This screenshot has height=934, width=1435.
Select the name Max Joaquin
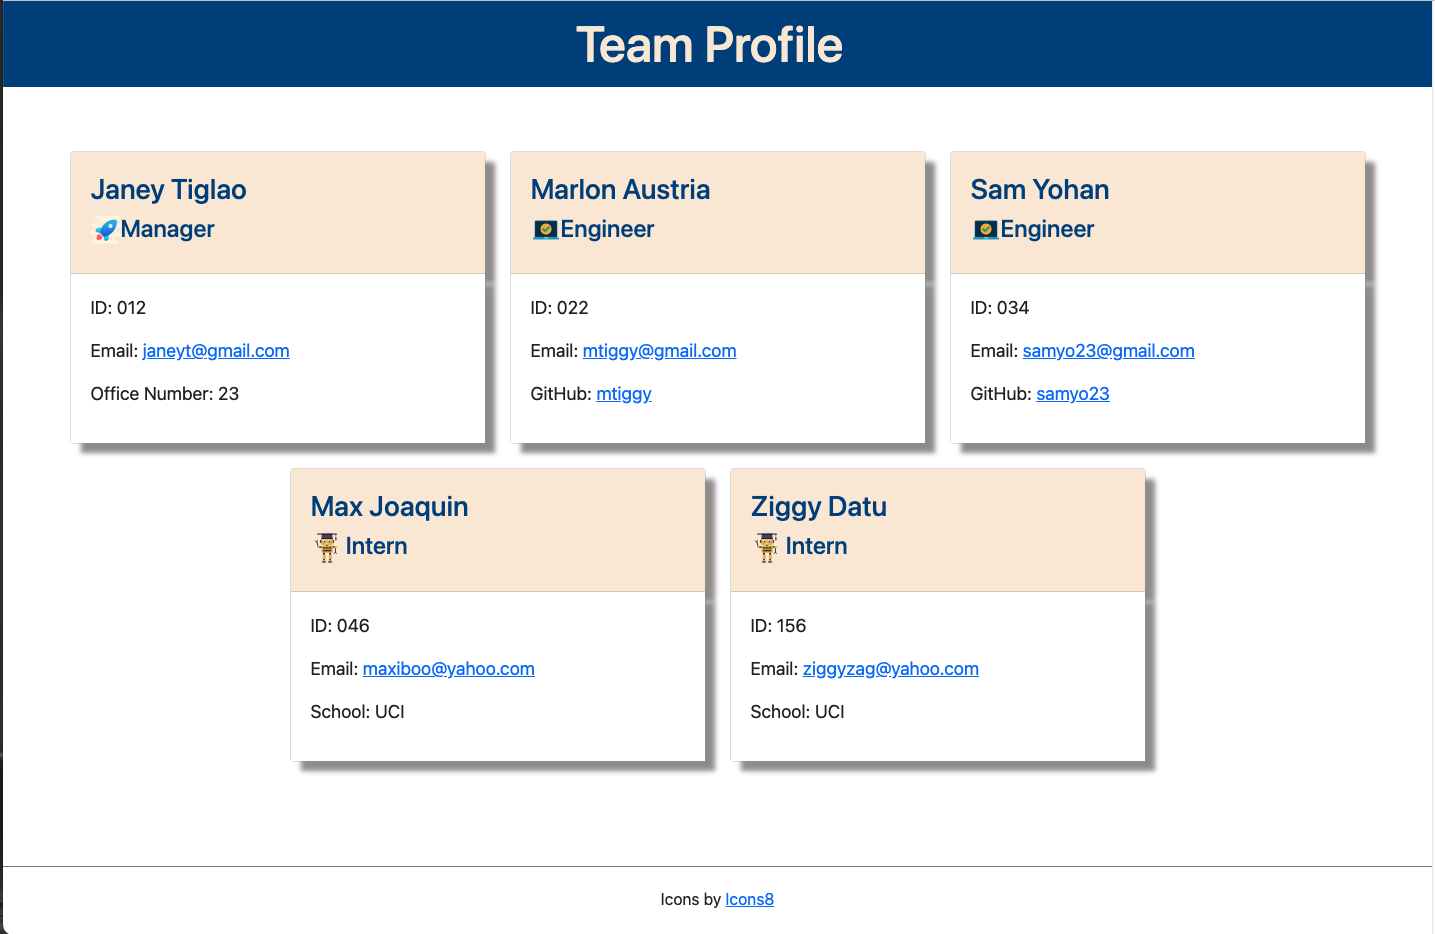pos(389,507)
